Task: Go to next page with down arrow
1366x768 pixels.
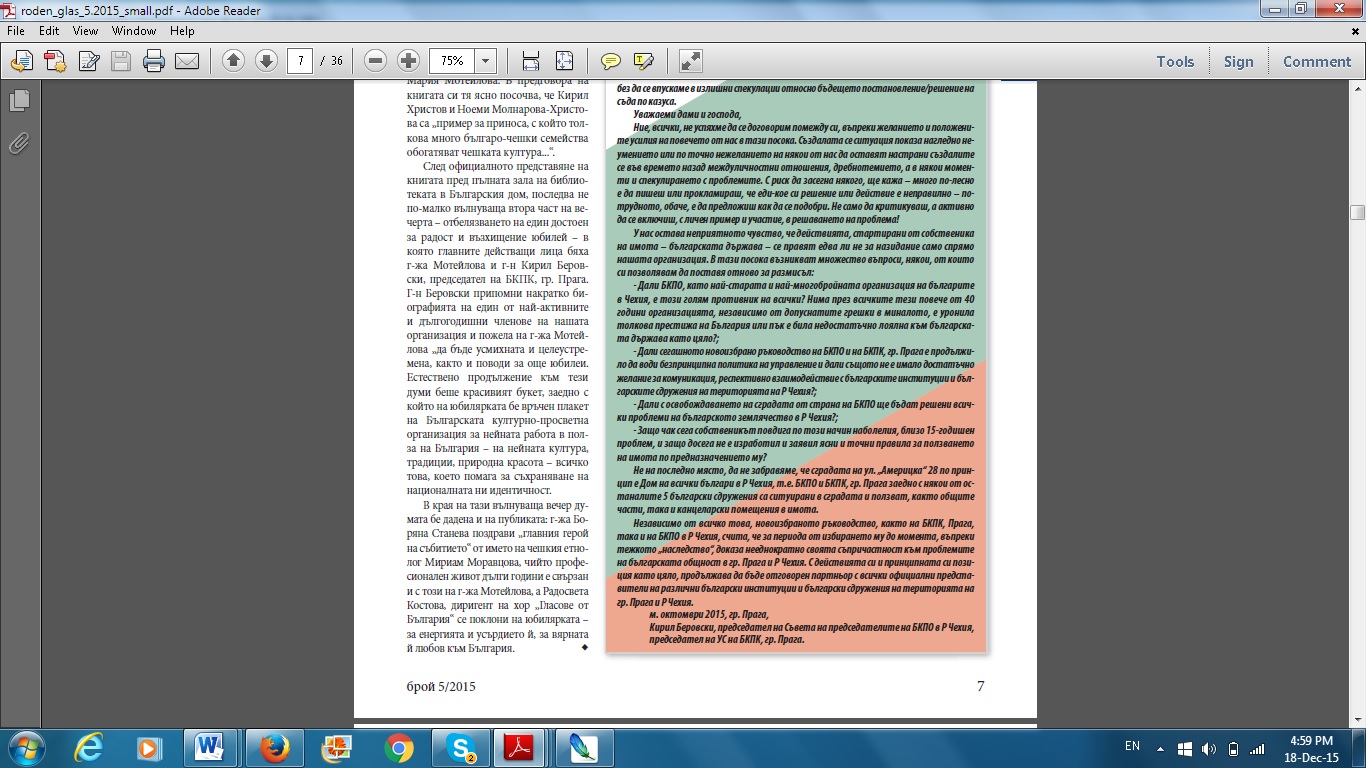Action: [x=266, y=61]
